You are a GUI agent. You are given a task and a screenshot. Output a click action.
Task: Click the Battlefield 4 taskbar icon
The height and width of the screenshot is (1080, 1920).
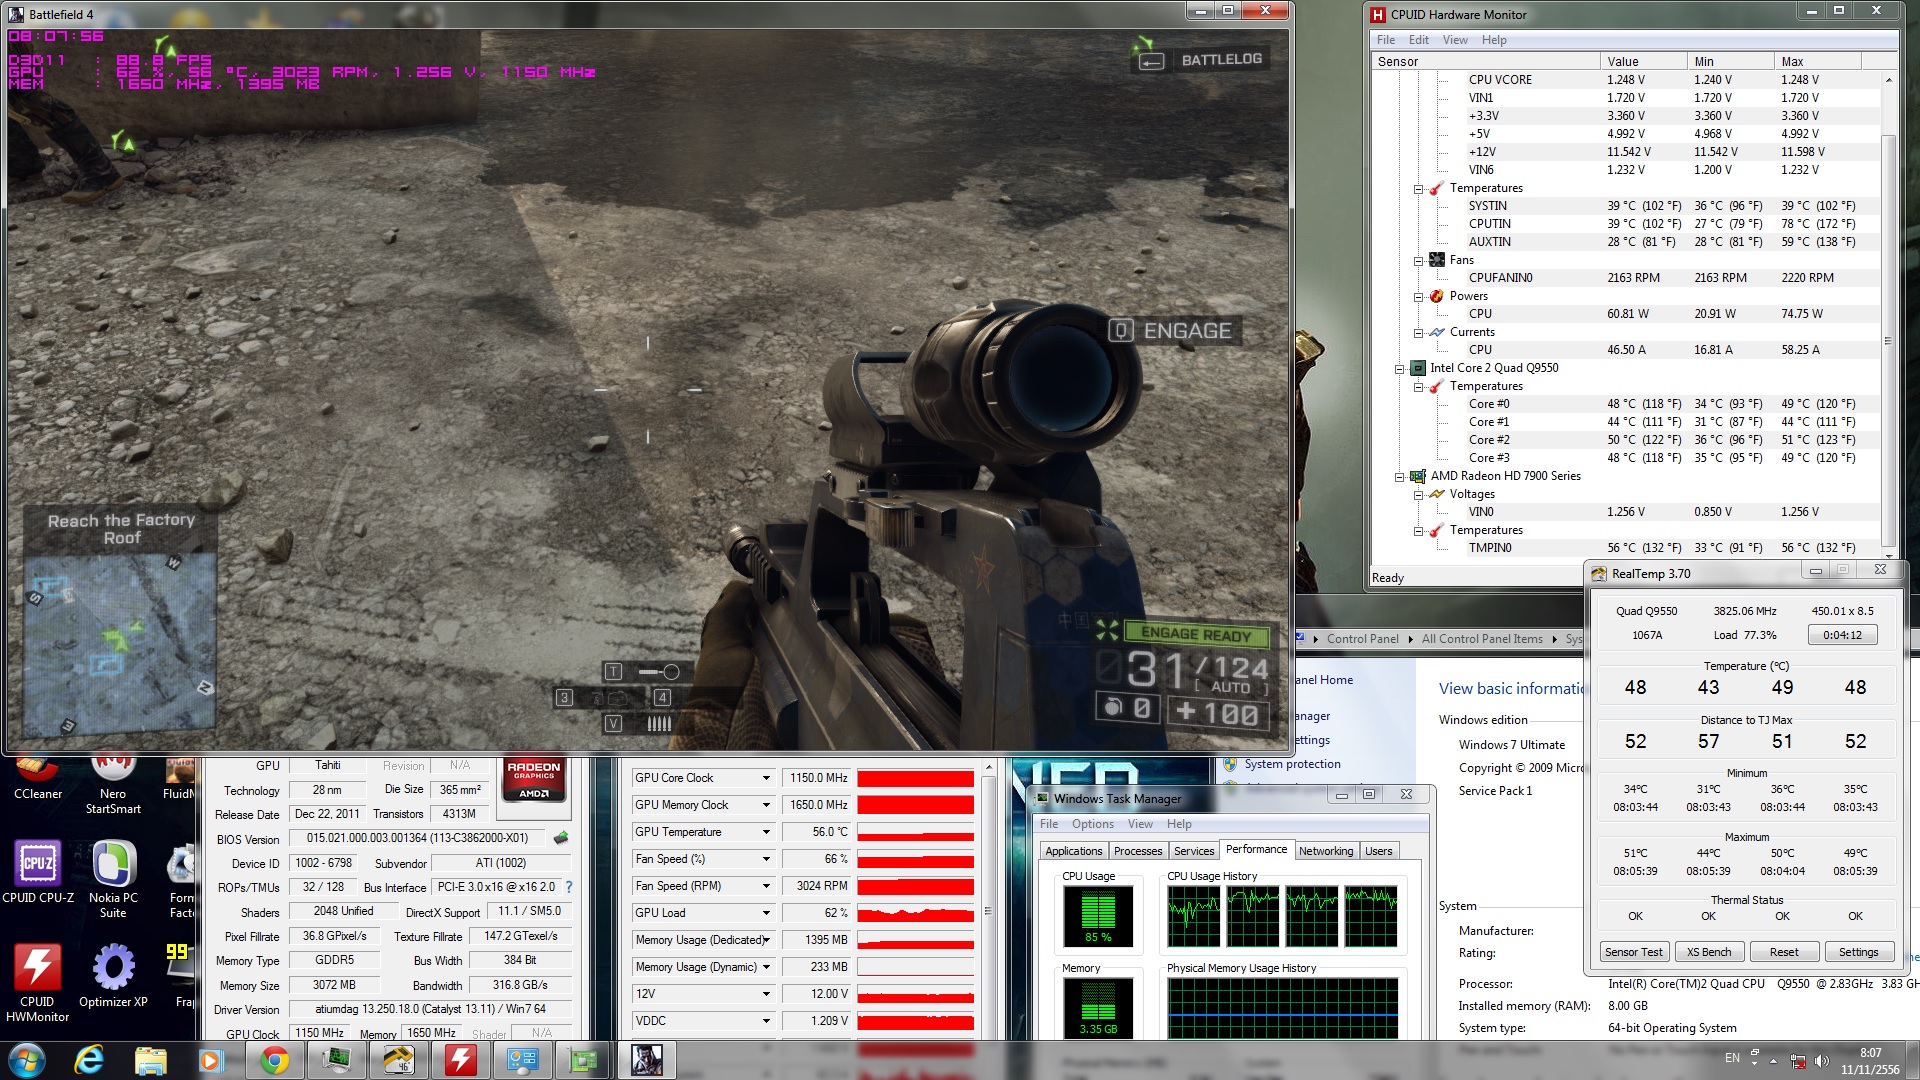coord(647,1060)
